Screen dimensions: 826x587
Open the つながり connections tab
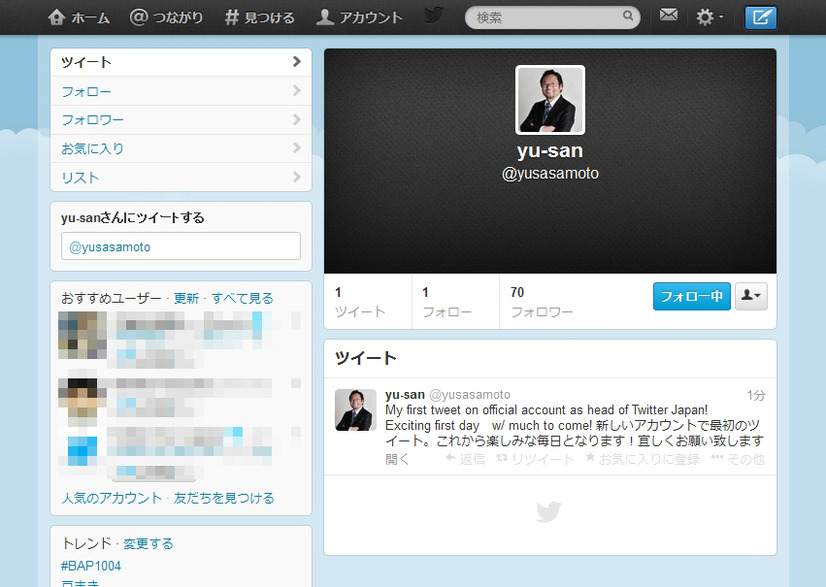coord(166,17)
